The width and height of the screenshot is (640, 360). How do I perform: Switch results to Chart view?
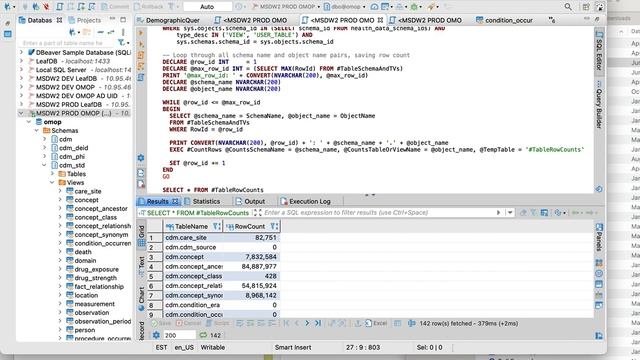click(141, 299)
